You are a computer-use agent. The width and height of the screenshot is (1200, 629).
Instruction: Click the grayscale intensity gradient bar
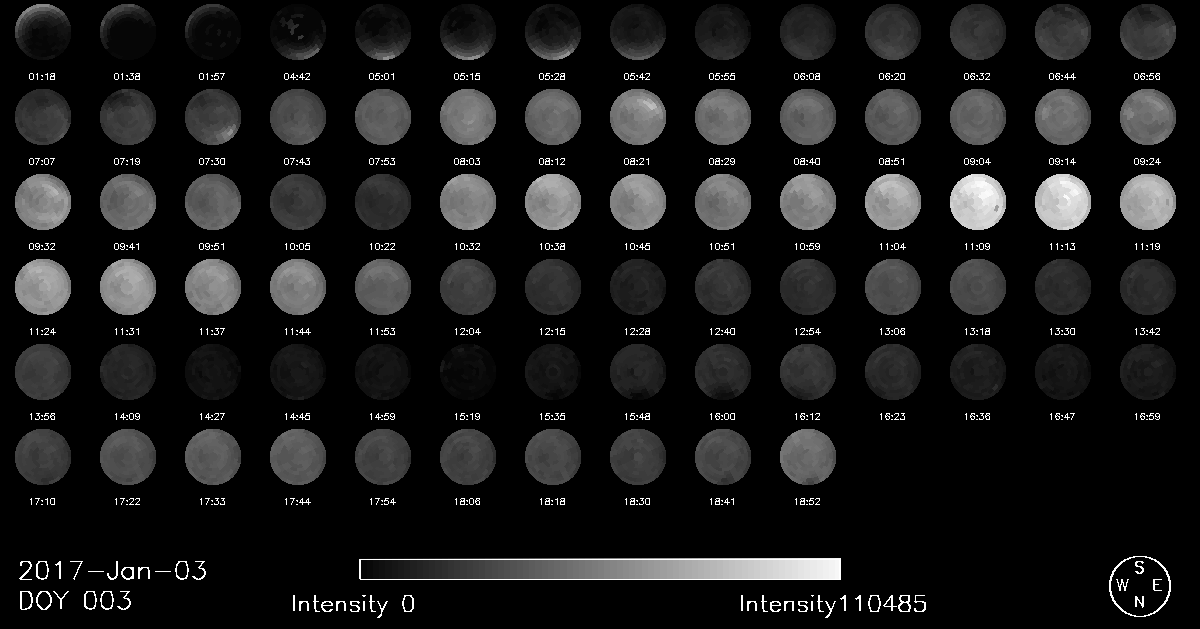pos(600,569)
